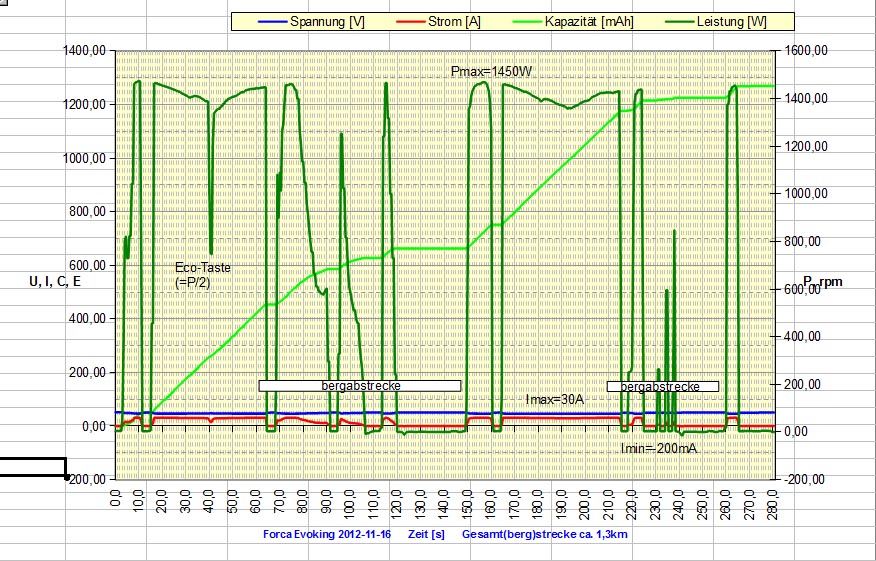Click the Pmax=1450W annotation

click(490, 70)
